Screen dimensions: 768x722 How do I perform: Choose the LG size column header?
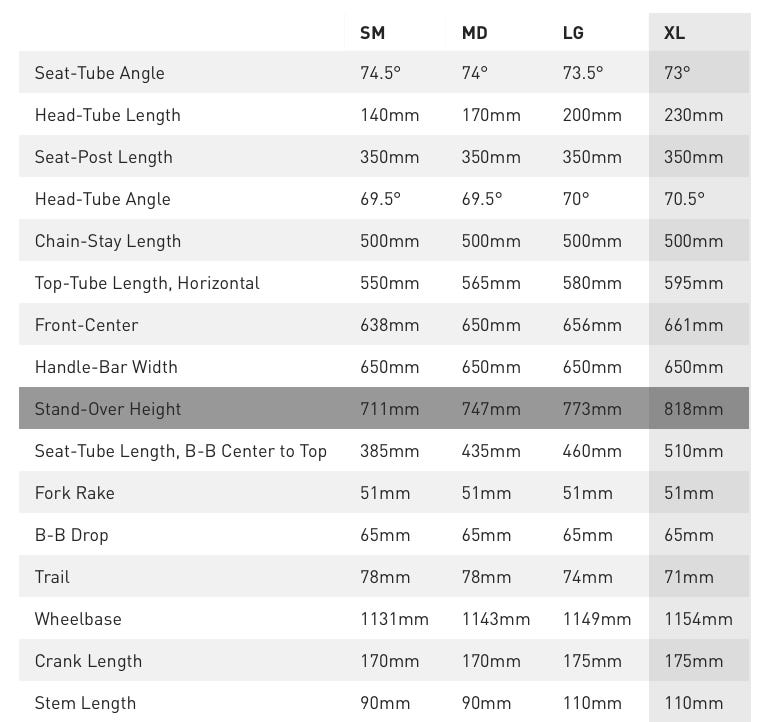[x=573, y=33]
